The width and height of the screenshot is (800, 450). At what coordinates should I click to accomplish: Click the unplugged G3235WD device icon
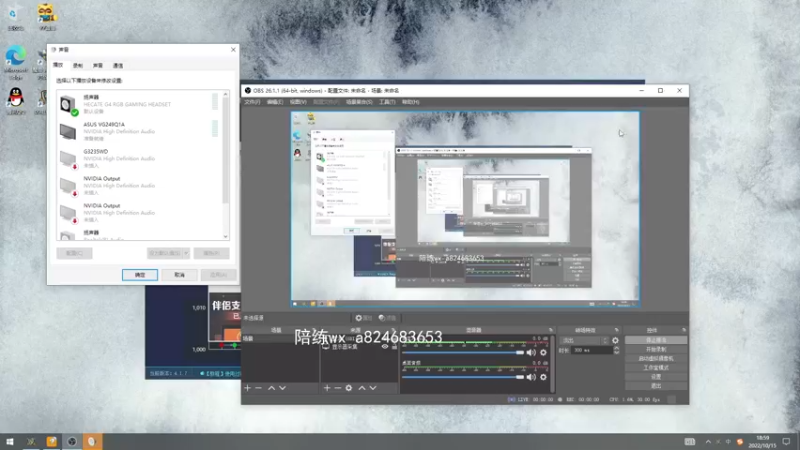click(68, 159)
